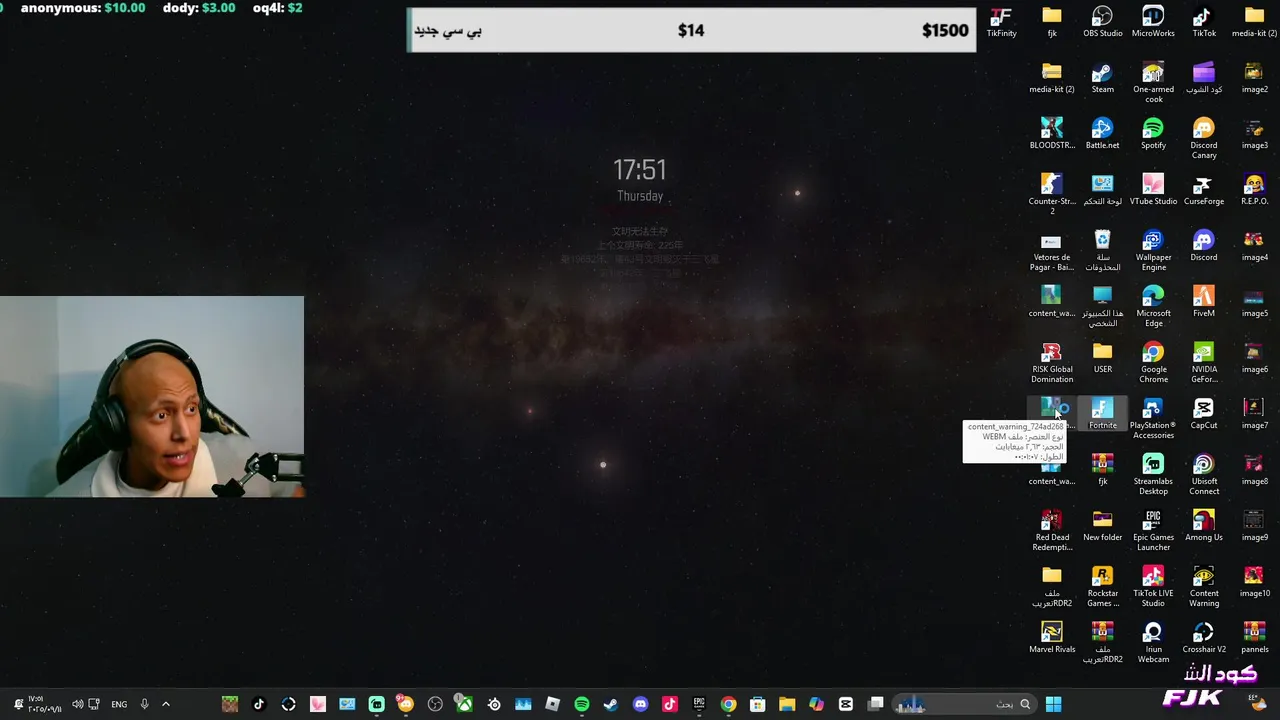The width and height of the screenshot is (1280, 720).
Task: Select the Fortnite desktop icon
Action: click(x=1102, y=413)
